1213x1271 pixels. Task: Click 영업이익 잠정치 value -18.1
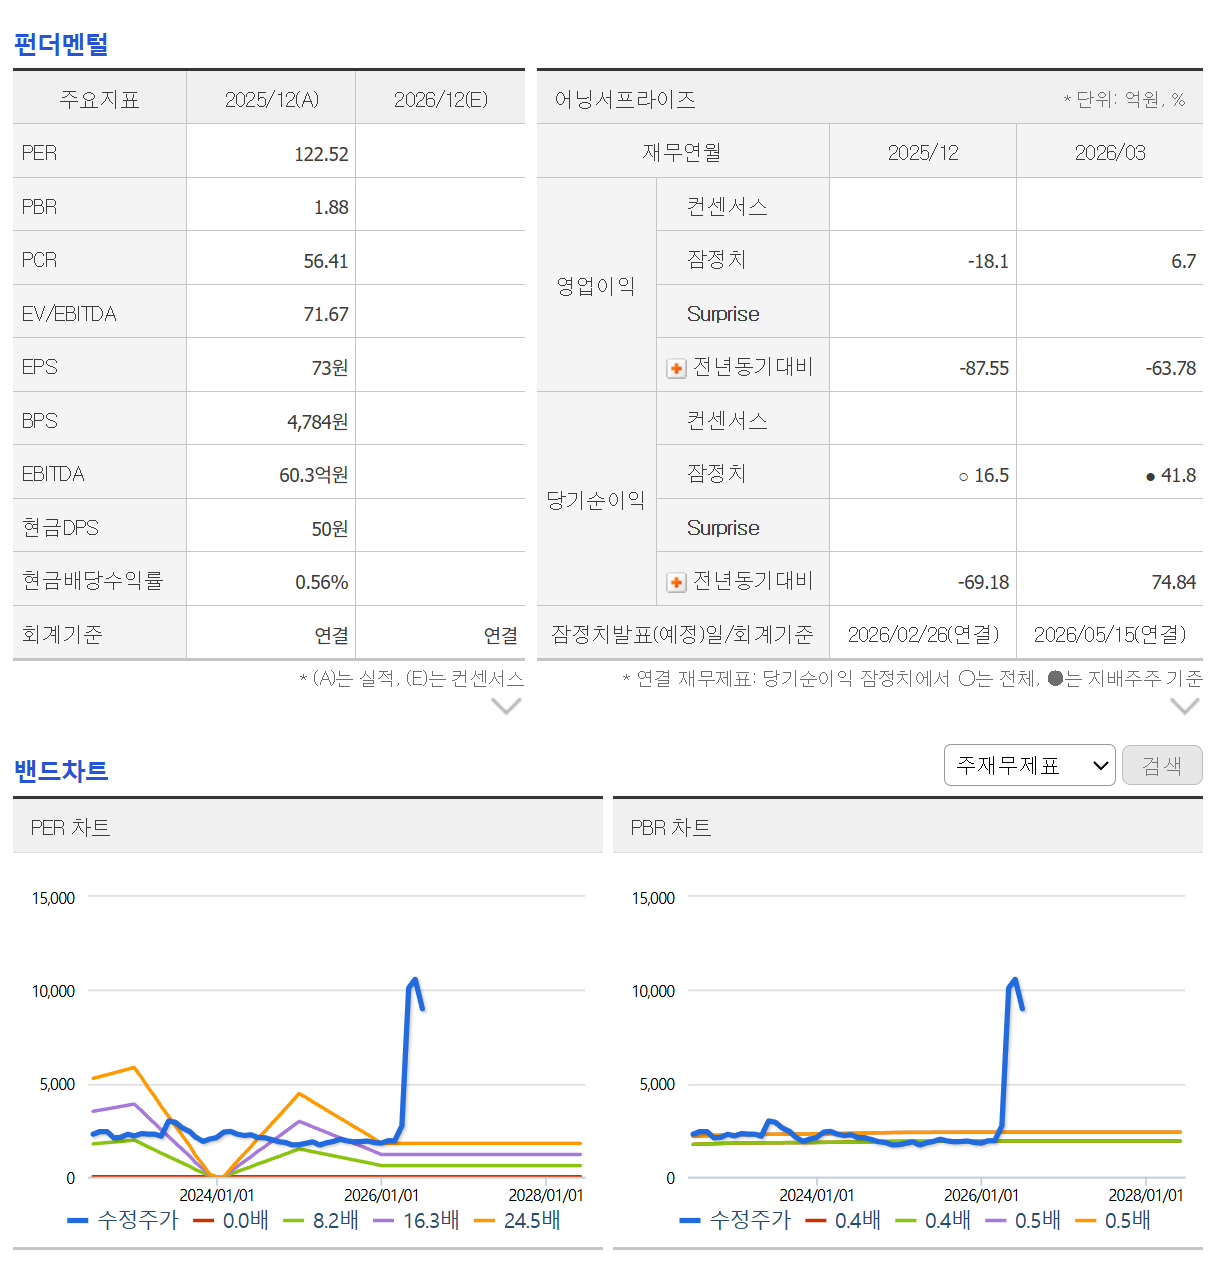tap(988, 261)
